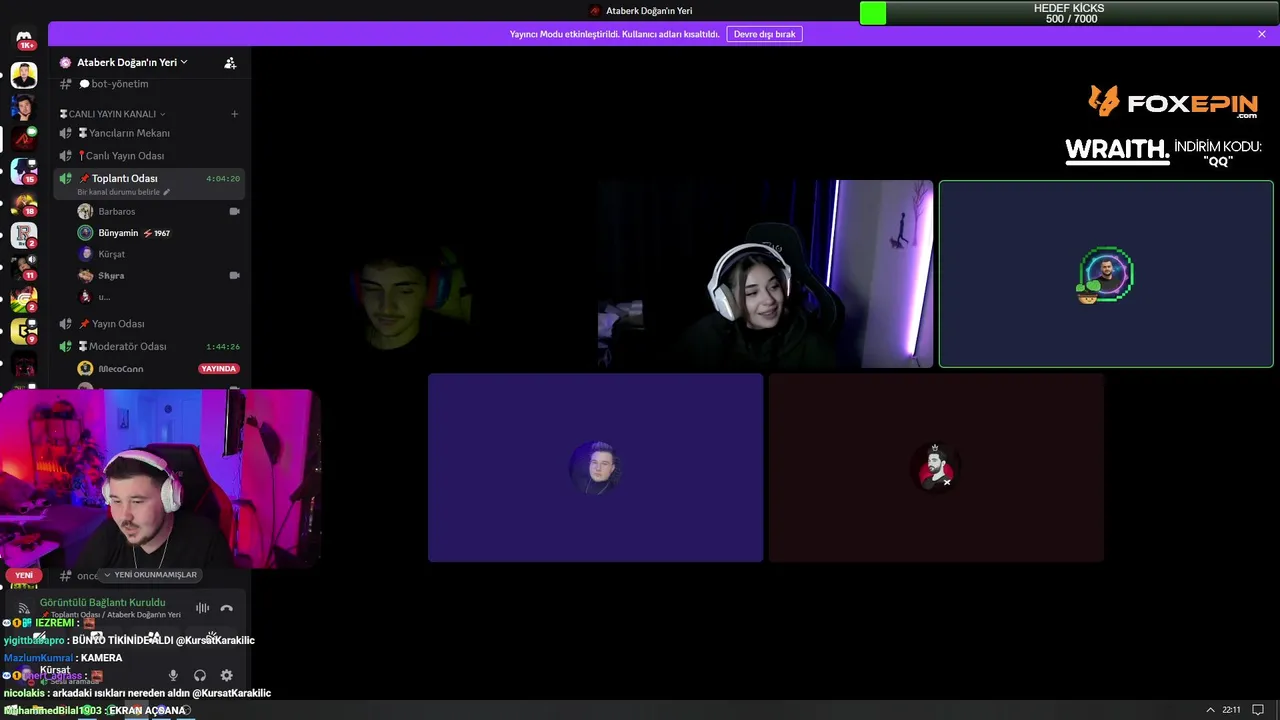Click Bünyamin name in participant list
The image size is (1280, 720).
pyautogui.click(x=118, y=233)
